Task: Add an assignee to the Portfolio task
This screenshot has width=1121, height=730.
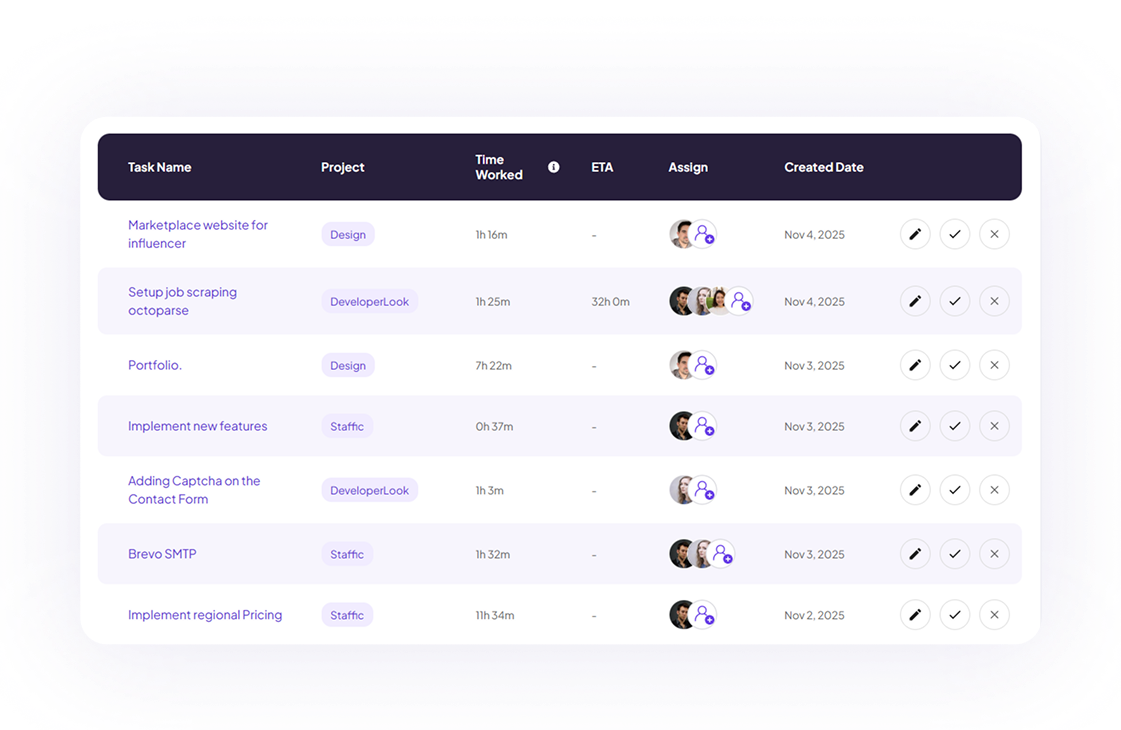Action: 706,365
